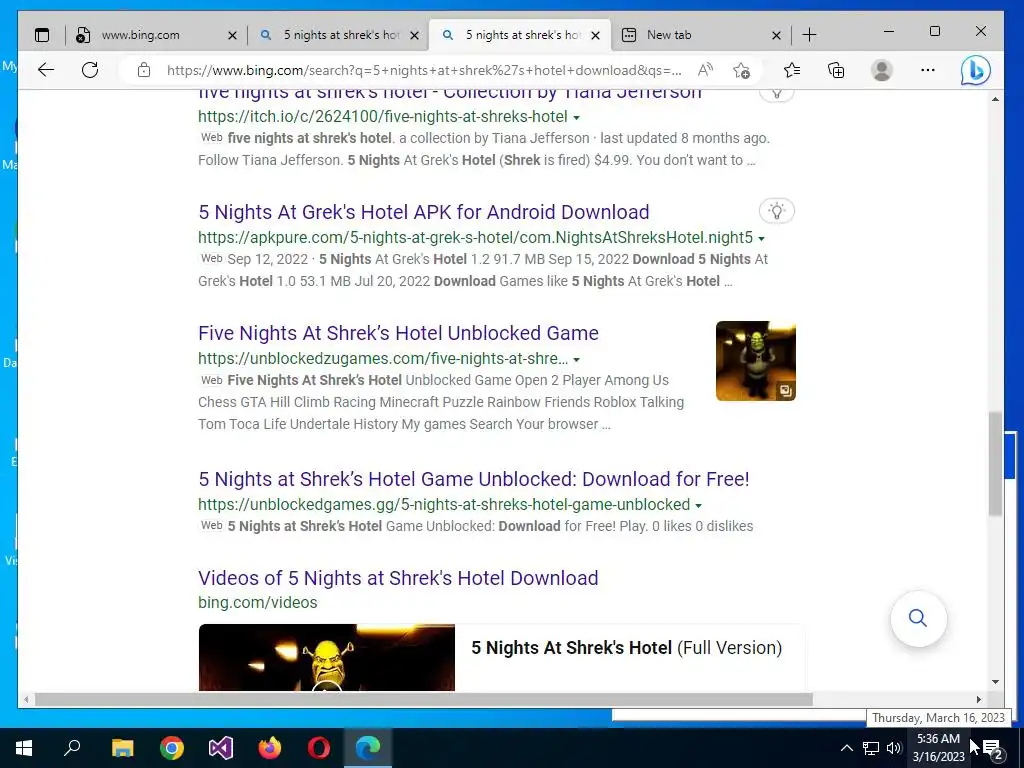Reload the page with the refresh icon

click(90, 70)
